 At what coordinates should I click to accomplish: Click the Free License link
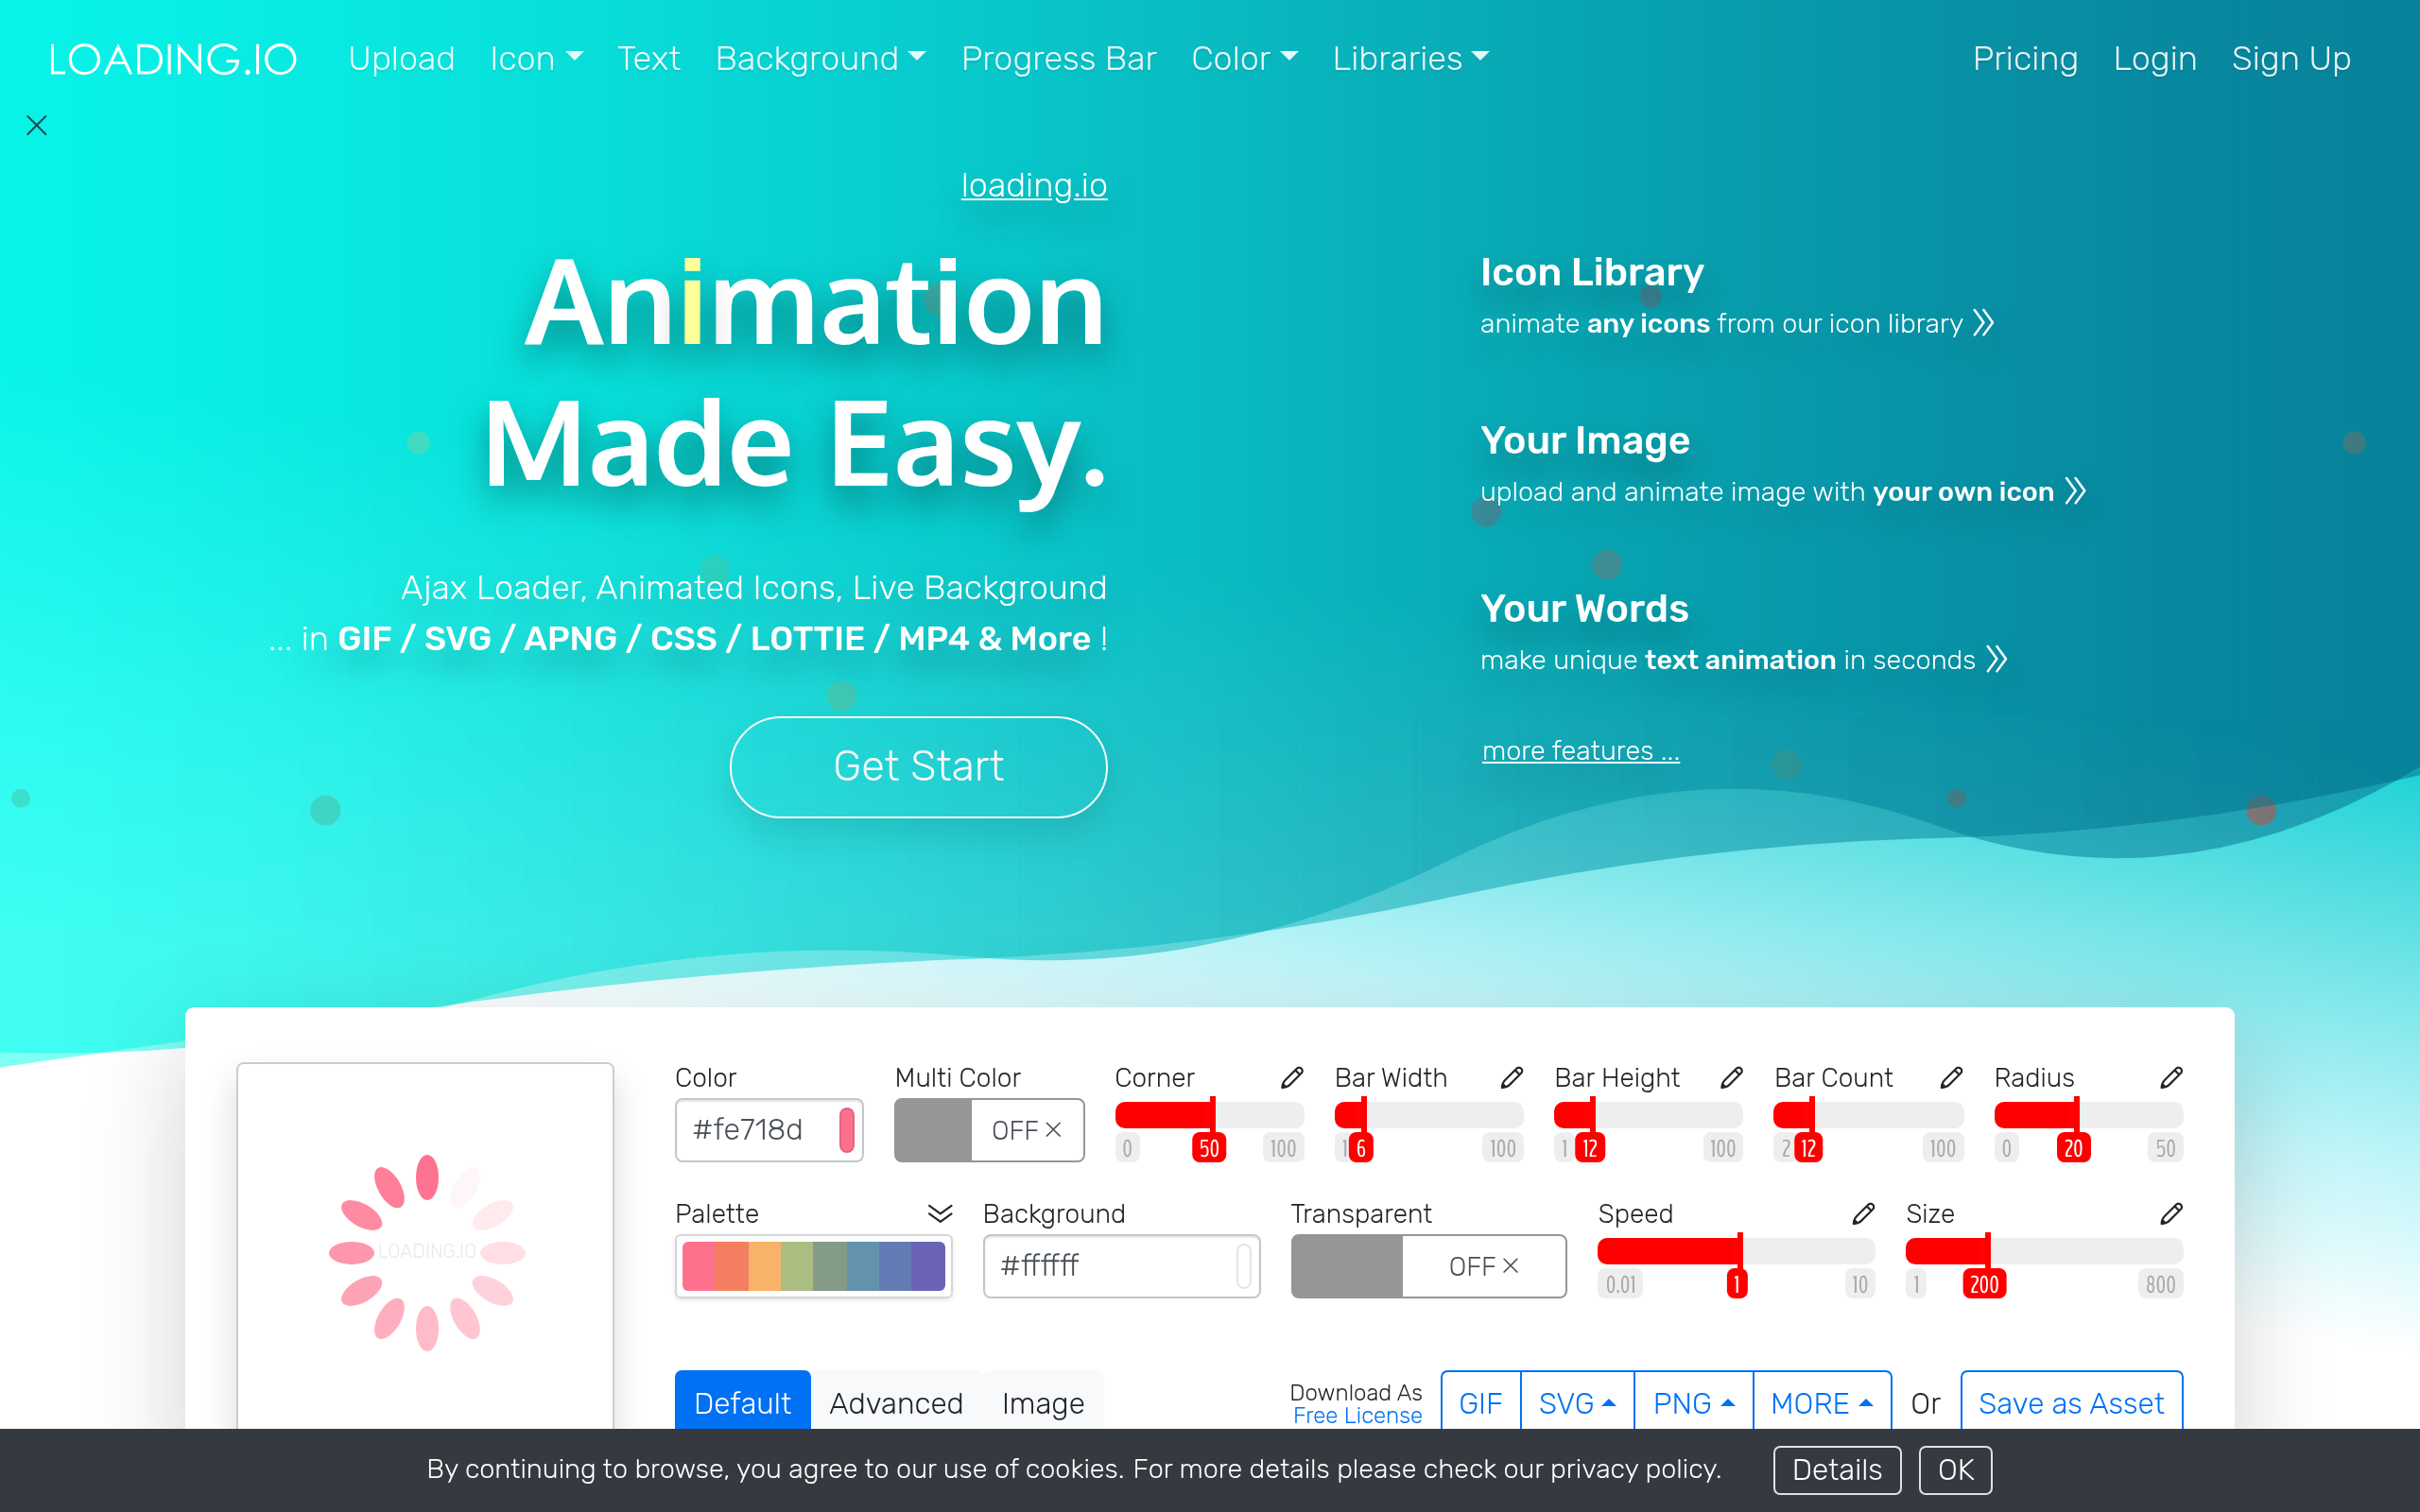point(1357,1416)
